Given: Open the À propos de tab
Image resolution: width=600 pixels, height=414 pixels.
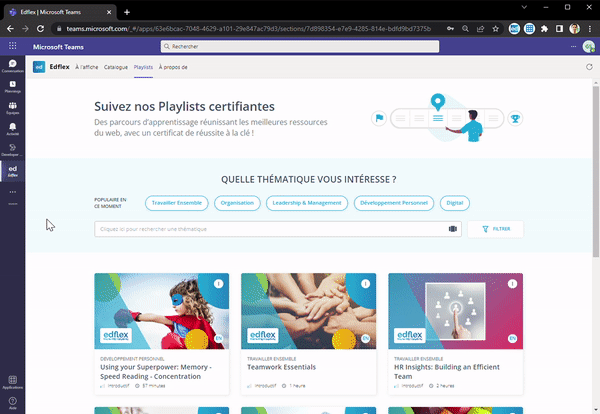Looking at the screenshot, I should point(173,67).
